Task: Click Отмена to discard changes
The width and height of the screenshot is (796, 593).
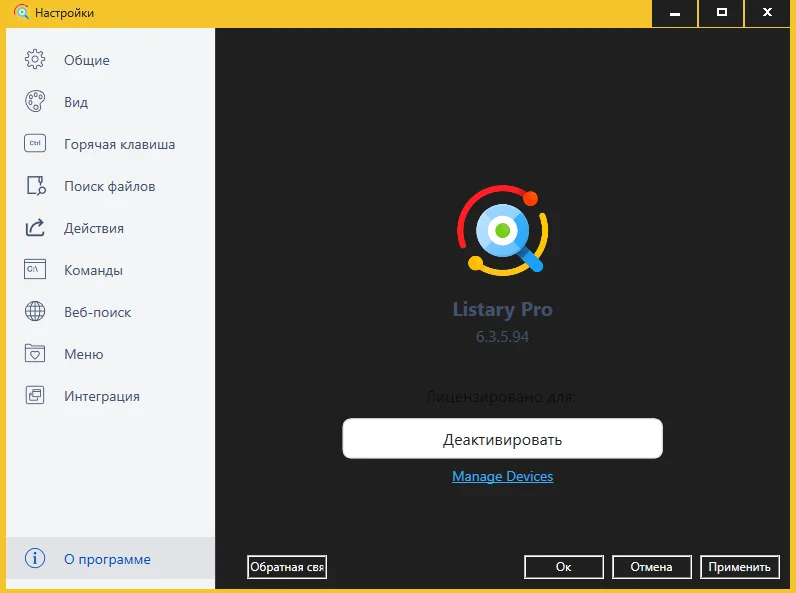Action: [x=651, y=567]
